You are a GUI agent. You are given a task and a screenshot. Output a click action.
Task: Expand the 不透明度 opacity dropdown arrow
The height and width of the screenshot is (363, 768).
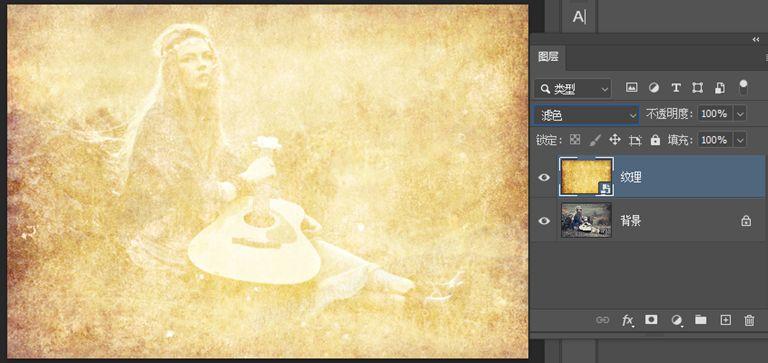[x=740, y=114]
